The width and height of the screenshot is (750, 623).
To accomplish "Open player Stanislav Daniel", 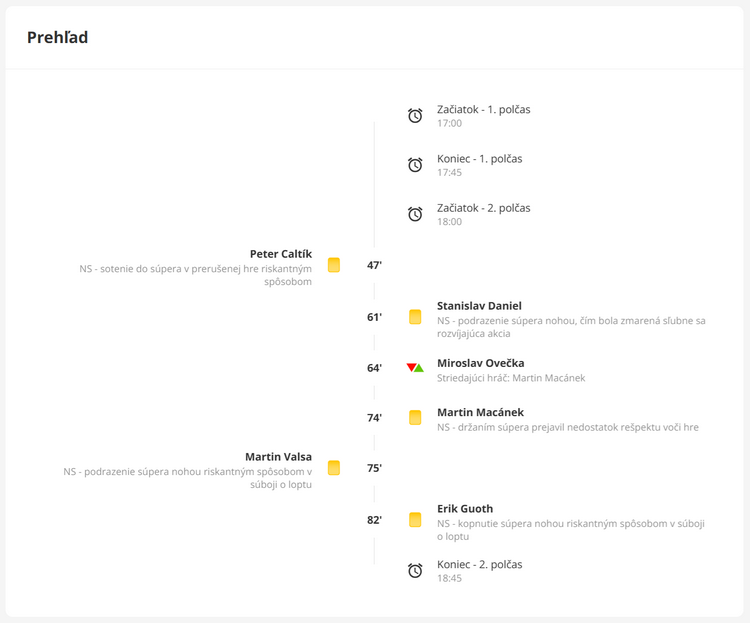I will [479, 306].
